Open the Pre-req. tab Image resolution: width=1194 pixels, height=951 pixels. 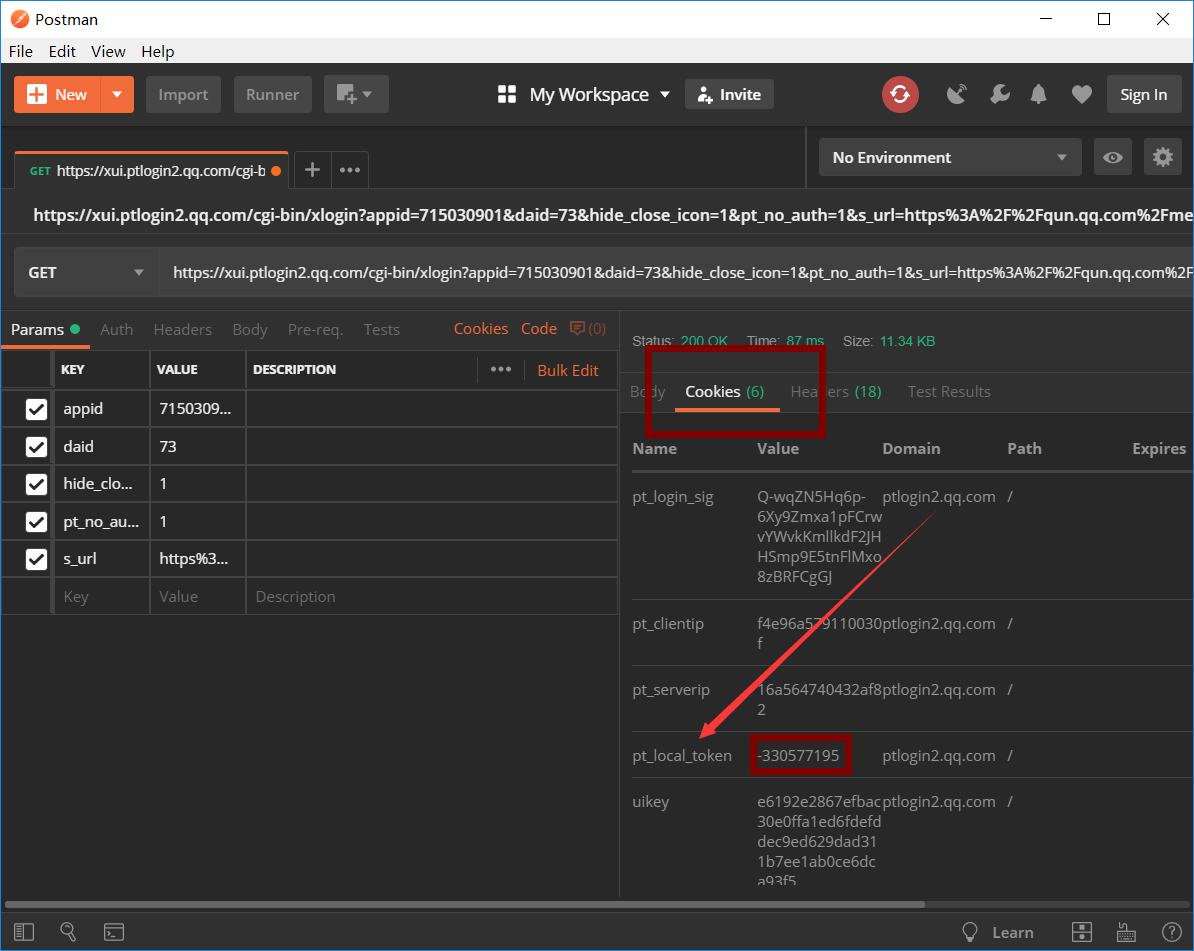point(315,330)
